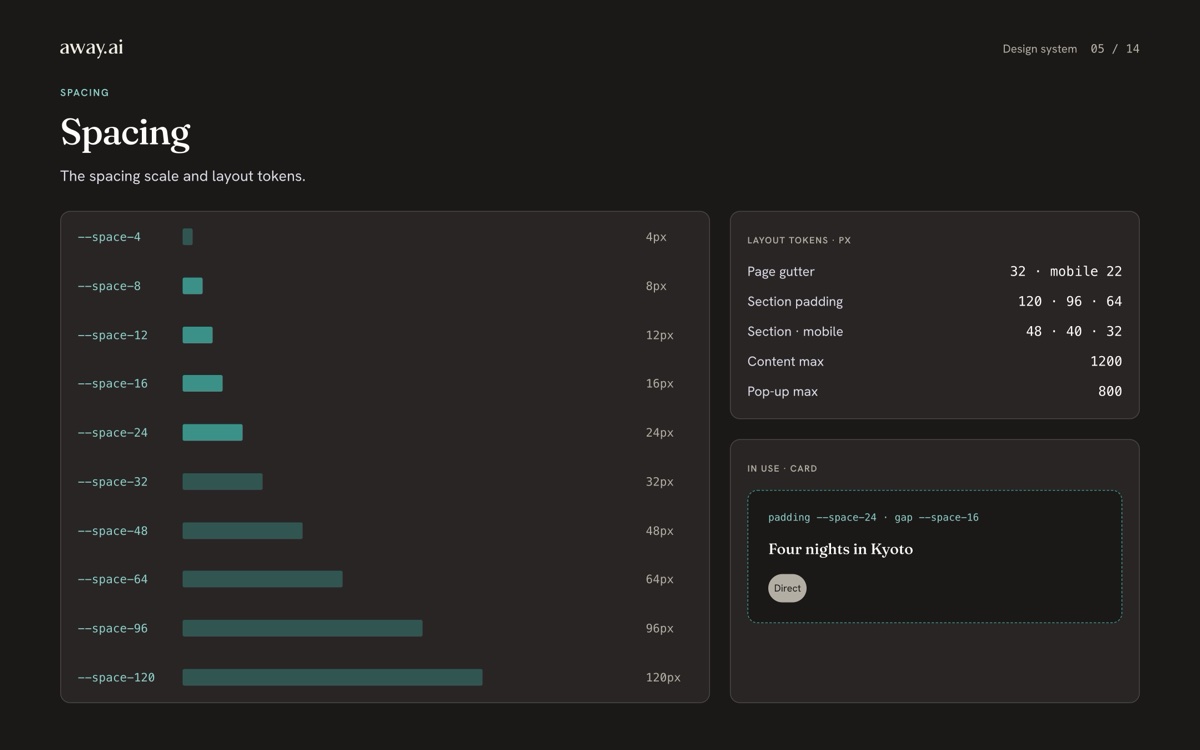Image resolution: width=1200 pixels, height=750 pixels.
Task: Click the large "Spacing" page heading
Action: (x=125, y=133)
